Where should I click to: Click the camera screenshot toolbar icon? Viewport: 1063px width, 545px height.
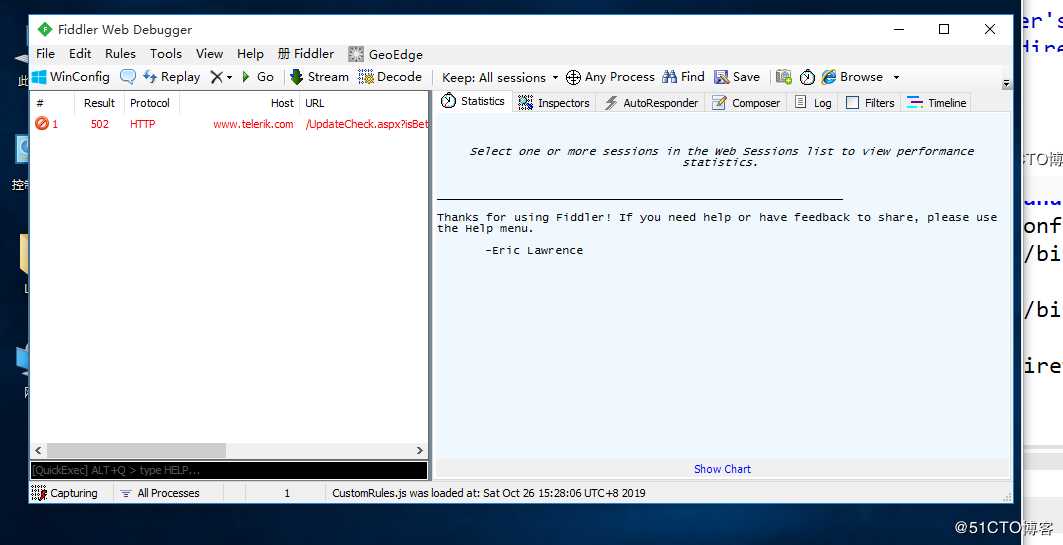click(784, 77)
